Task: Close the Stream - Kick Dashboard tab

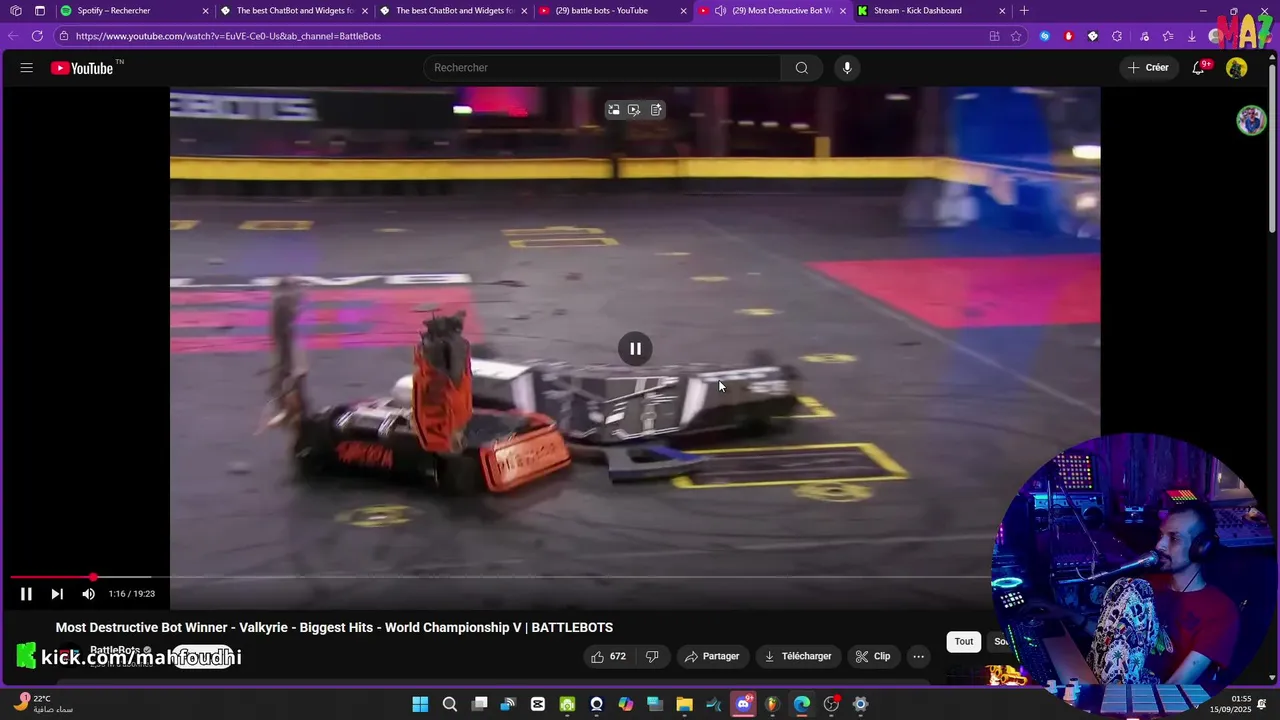Action: tap(1003, 11)
